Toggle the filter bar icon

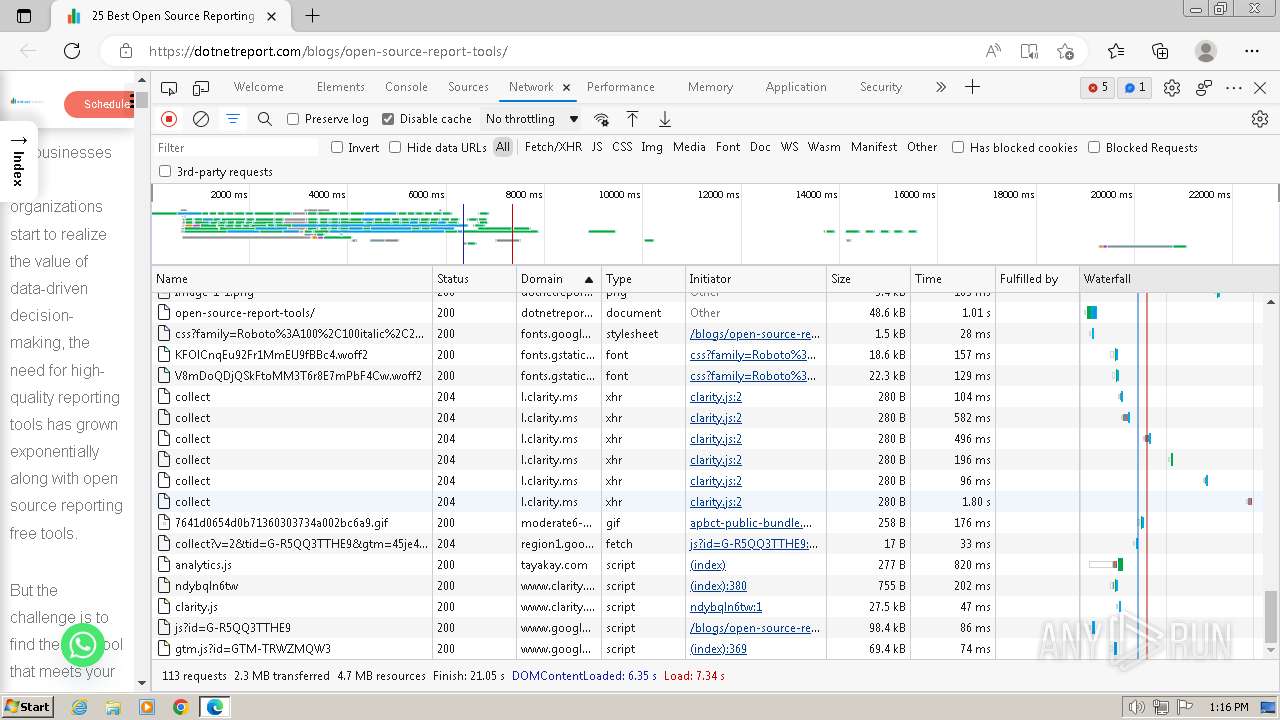[233, 119]
